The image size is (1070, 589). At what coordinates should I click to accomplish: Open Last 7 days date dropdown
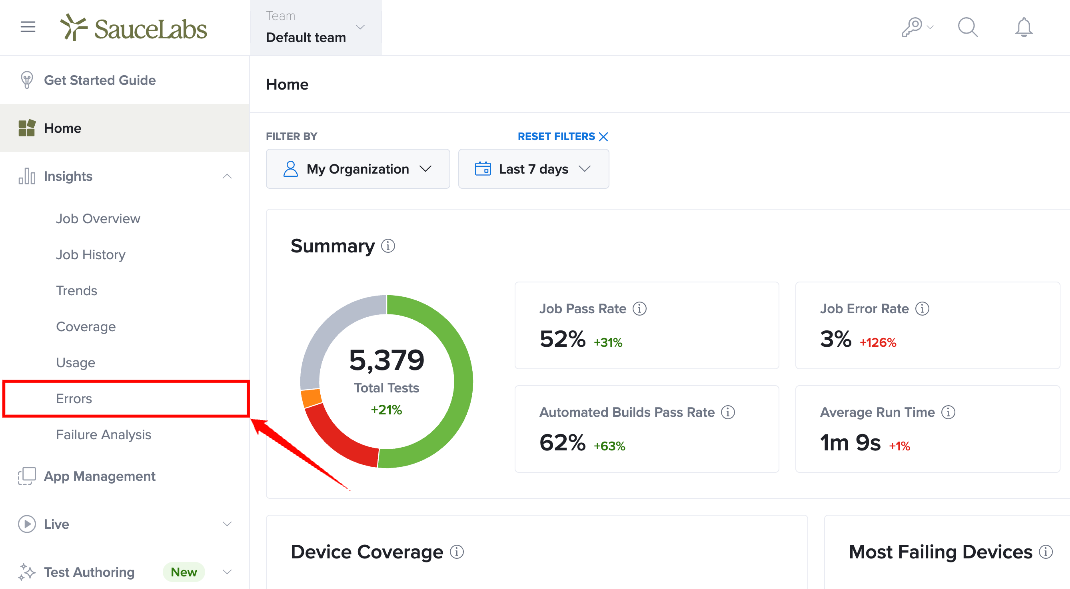(x=534, y=169)
